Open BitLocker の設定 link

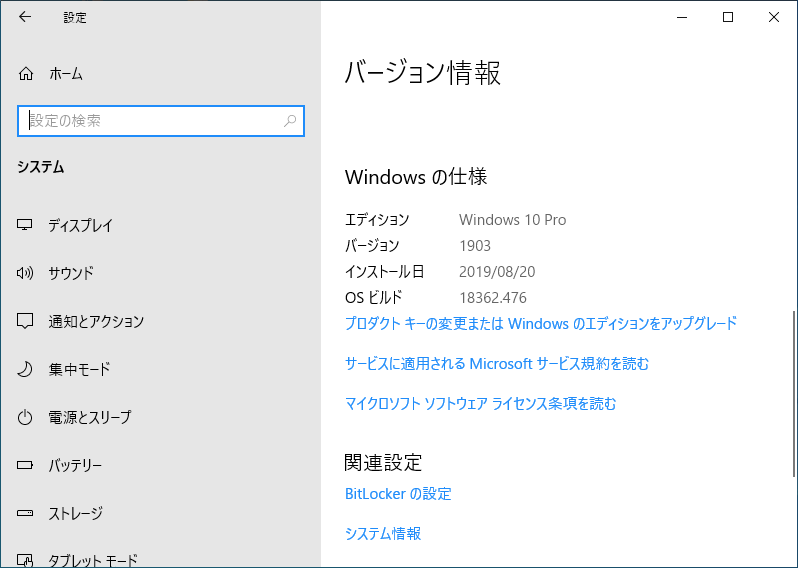pos(398,494)
